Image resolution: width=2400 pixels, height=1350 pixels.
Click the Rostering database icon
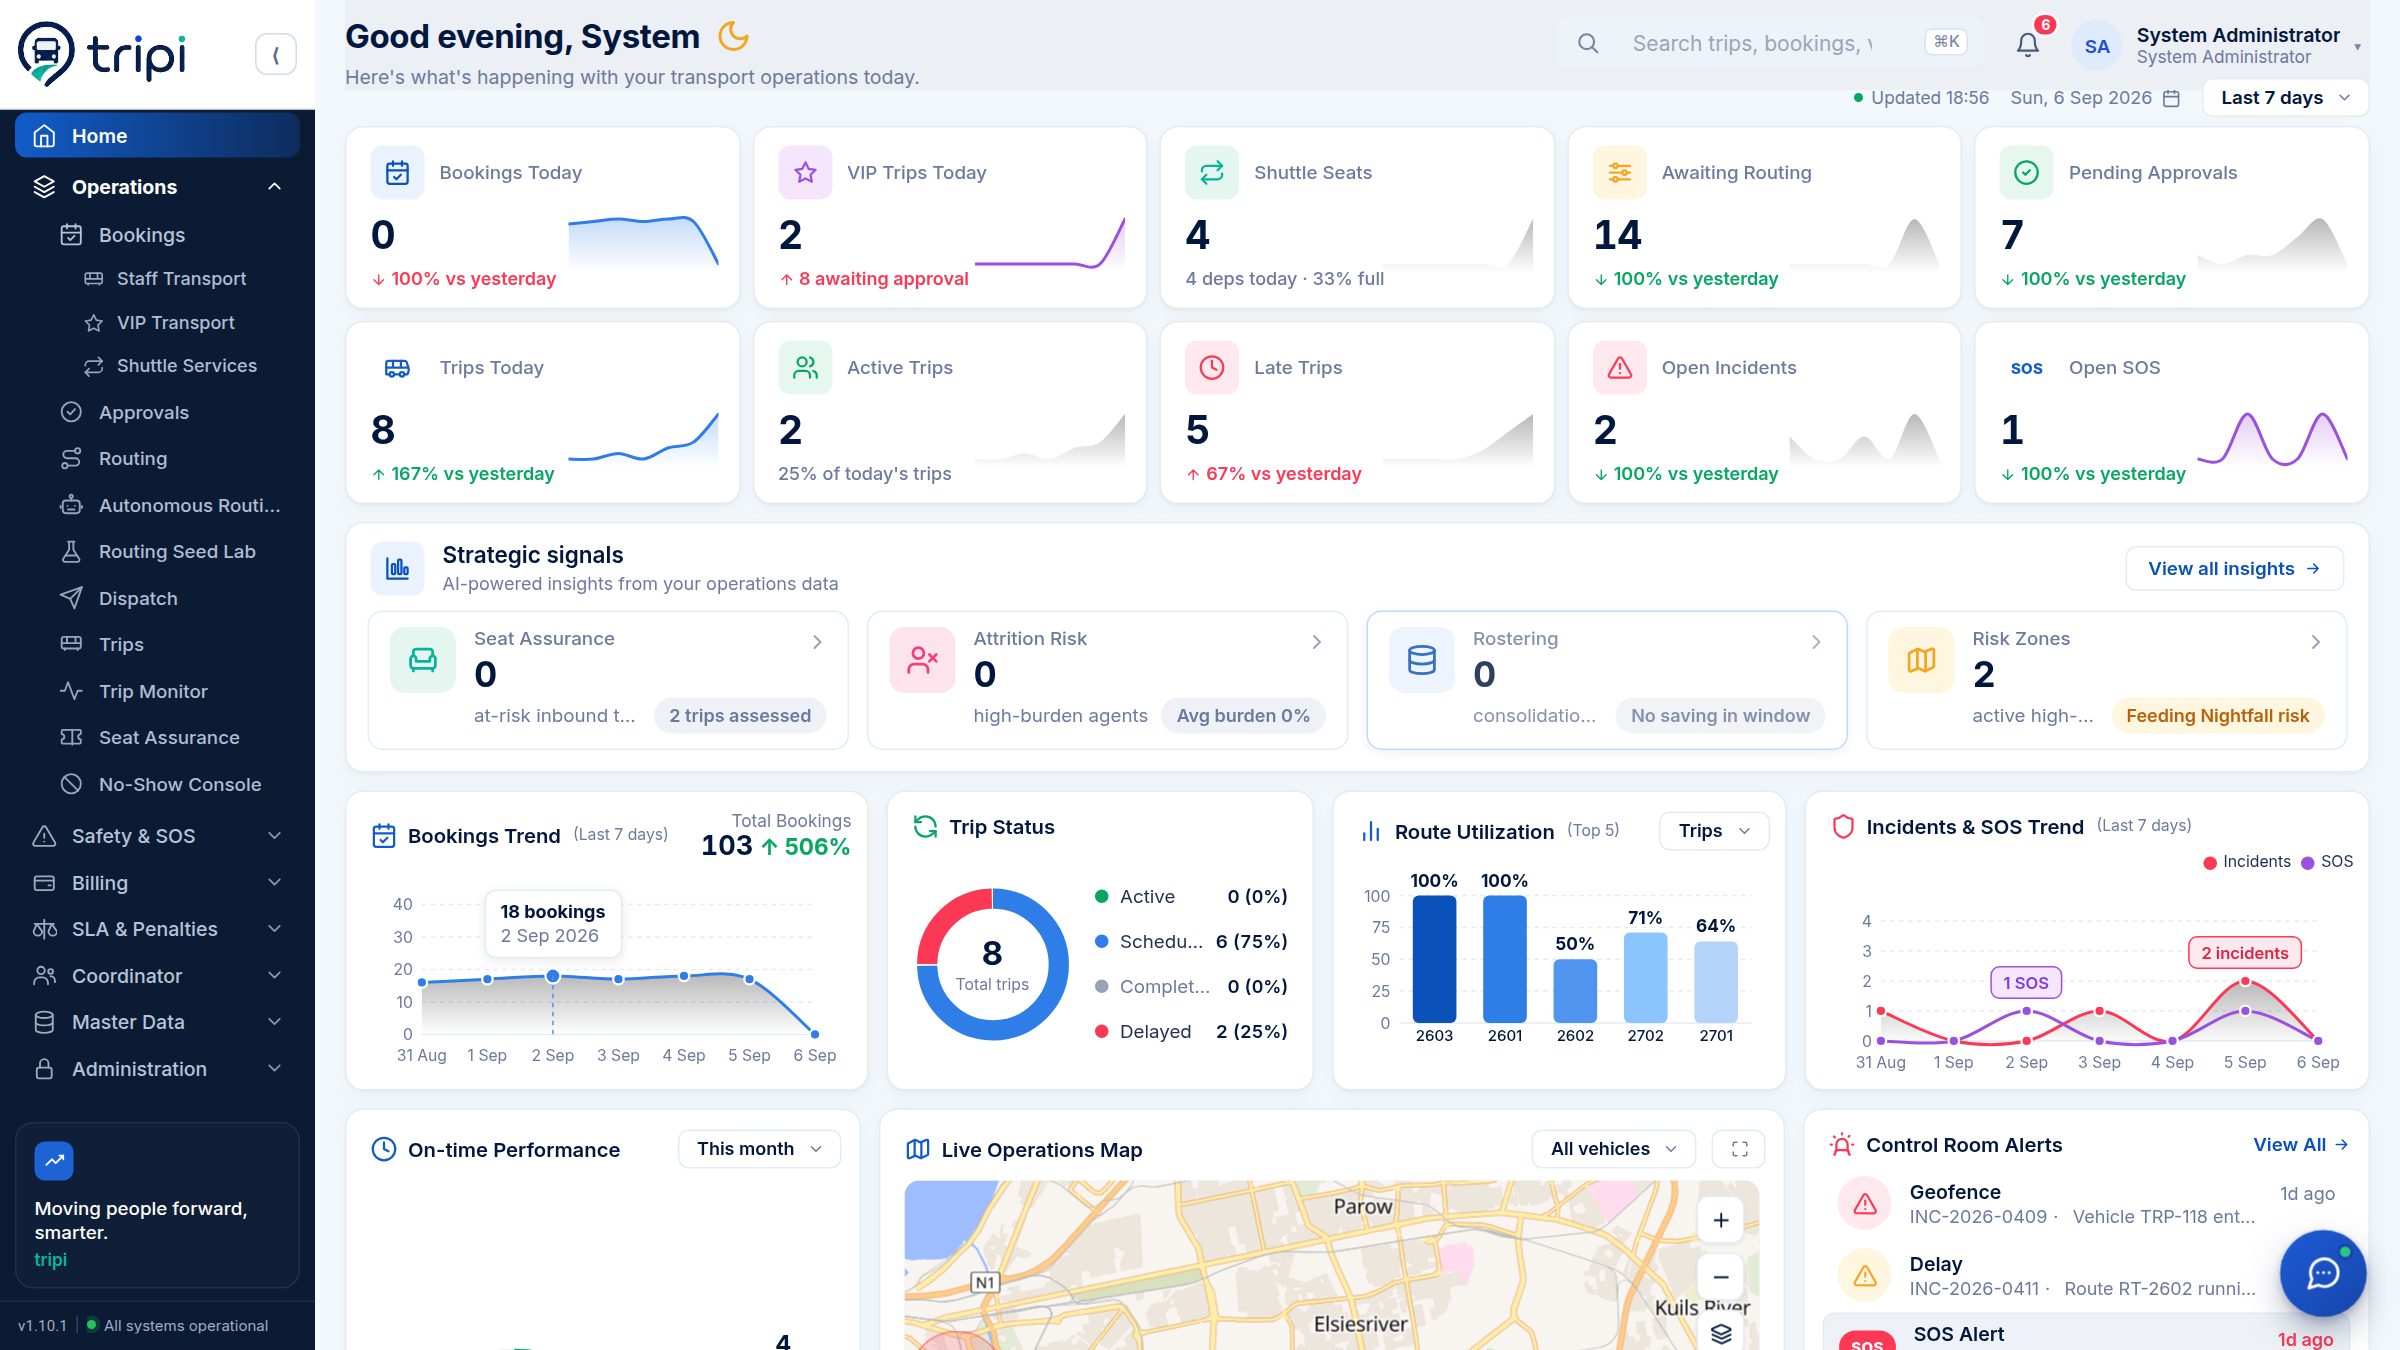click(1421, 660)
